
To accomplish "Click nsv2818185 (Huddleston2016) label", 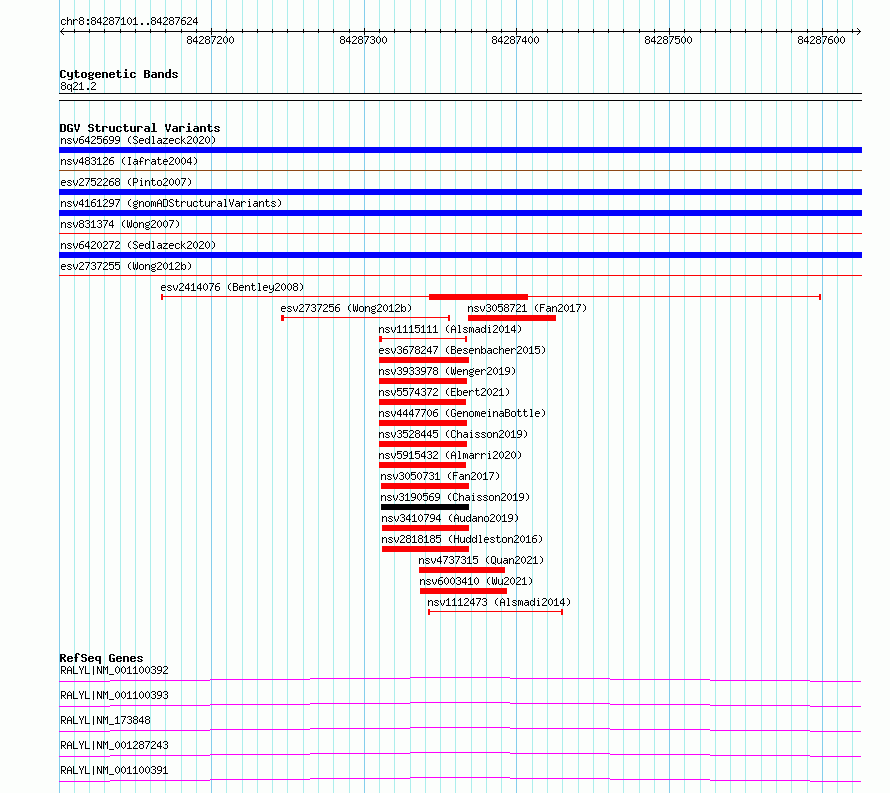I will click(462, 539).
